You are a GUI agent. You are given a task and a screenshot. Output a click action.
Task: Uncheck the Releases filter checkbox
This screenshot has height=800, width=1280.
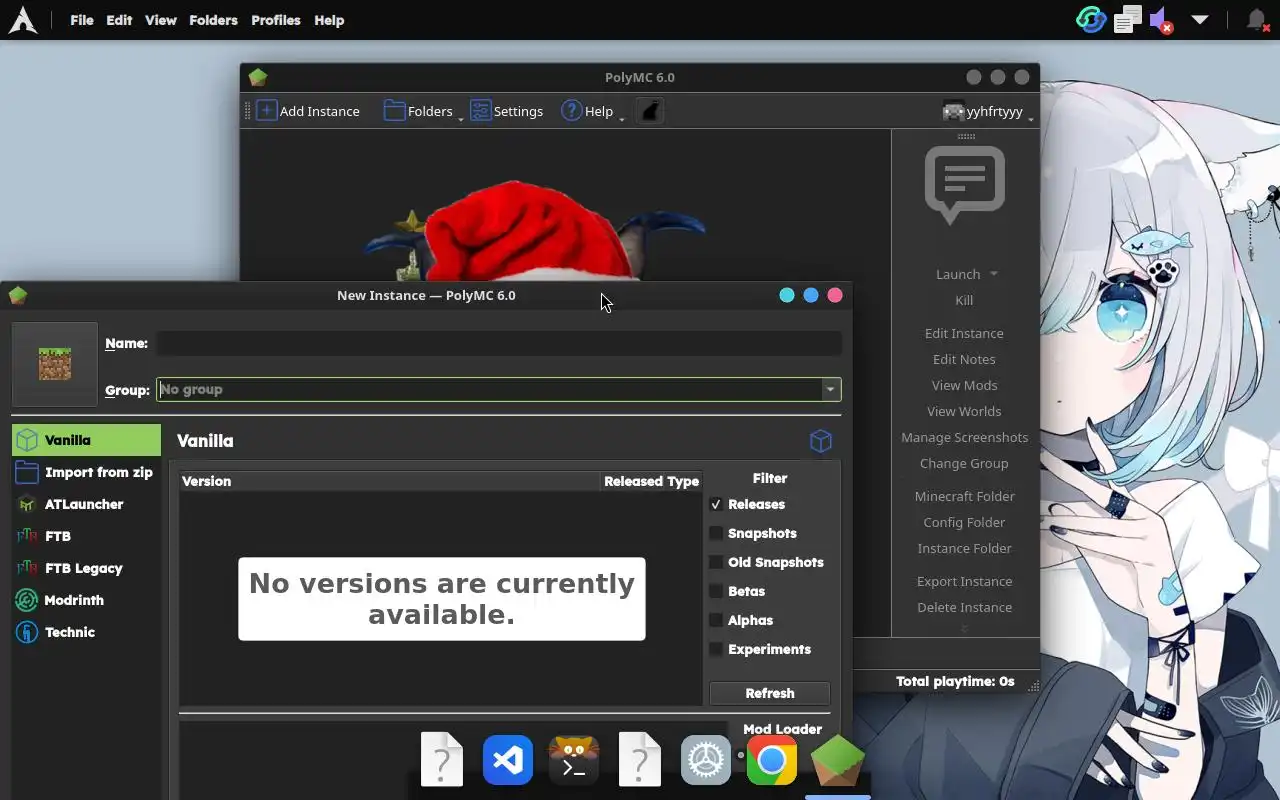(716, 504)
